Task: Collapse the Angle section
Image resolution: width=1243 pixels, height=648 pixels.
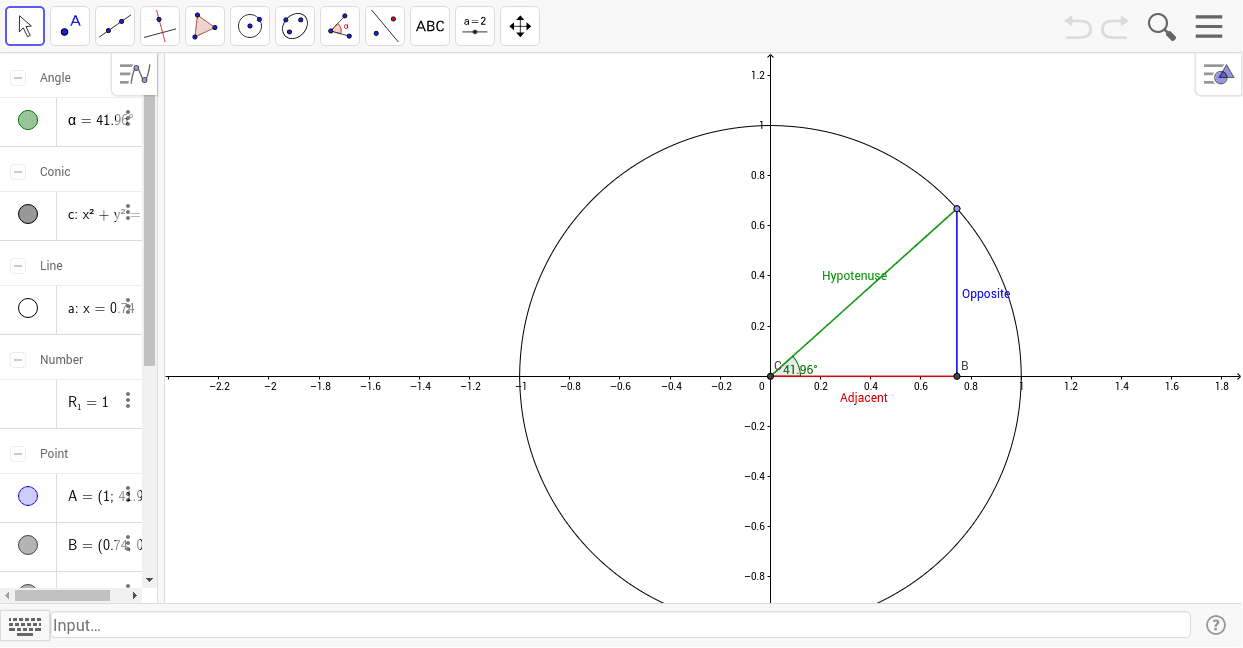Action: point(16,76)
